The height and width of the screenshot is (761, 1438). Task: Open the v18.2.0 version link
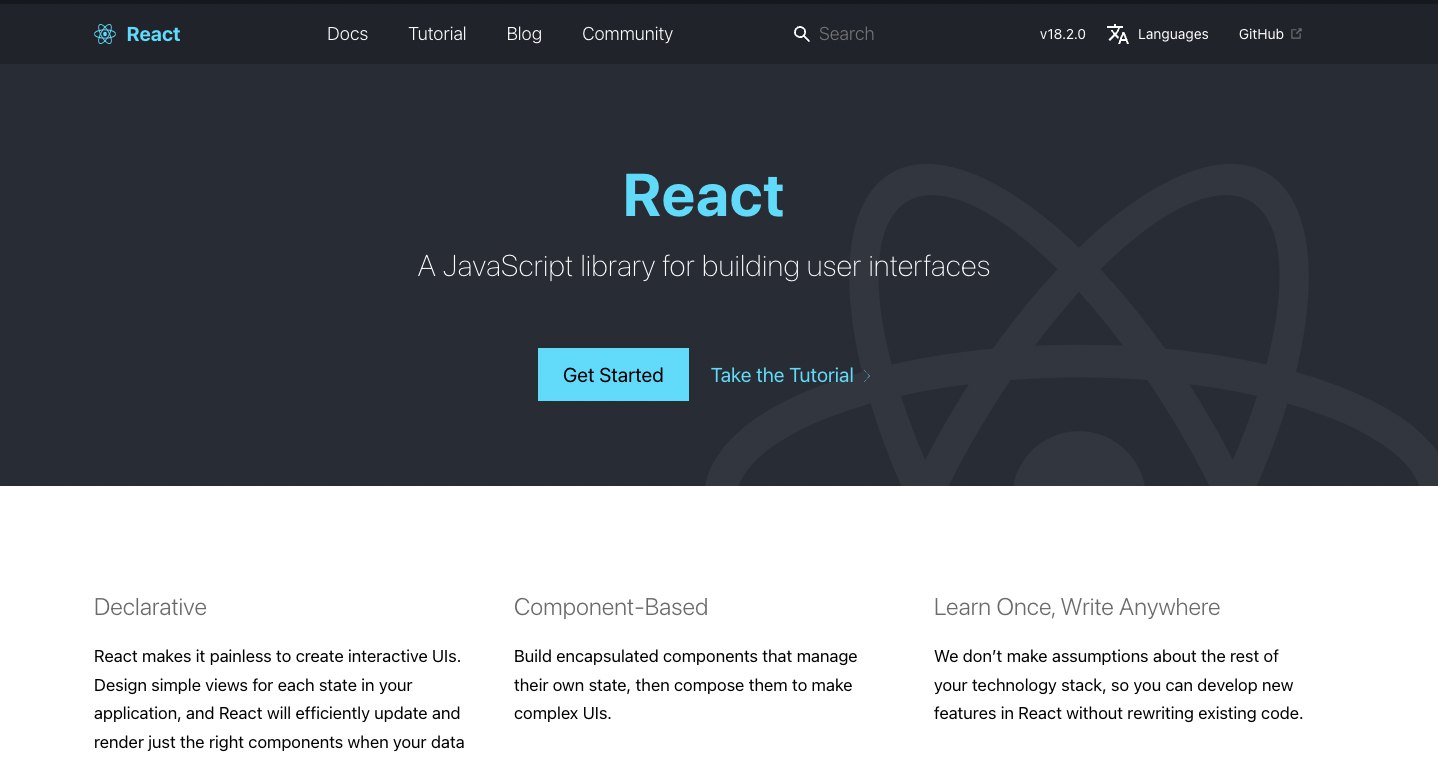[1062, 34]
